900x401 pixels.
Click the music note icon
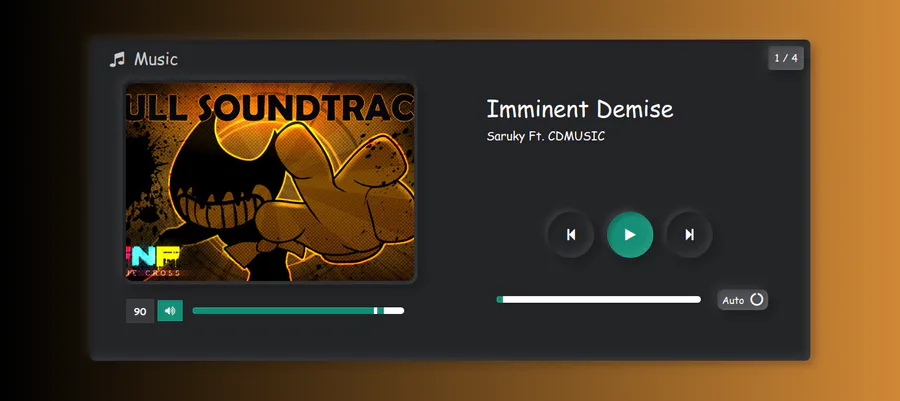[x=117, y=59]
